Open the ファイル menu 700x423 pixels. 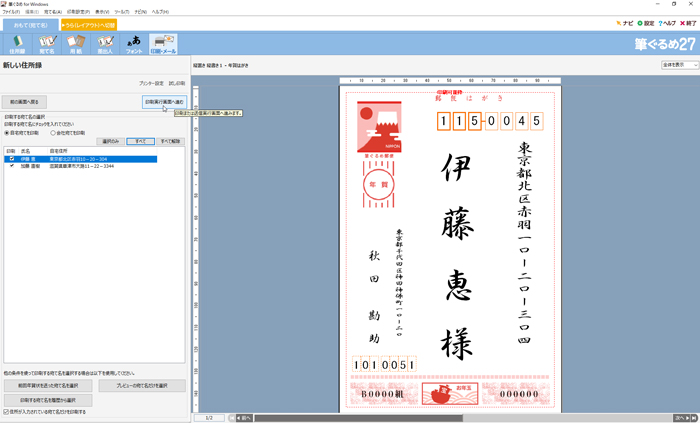click(x=11, y=11)
